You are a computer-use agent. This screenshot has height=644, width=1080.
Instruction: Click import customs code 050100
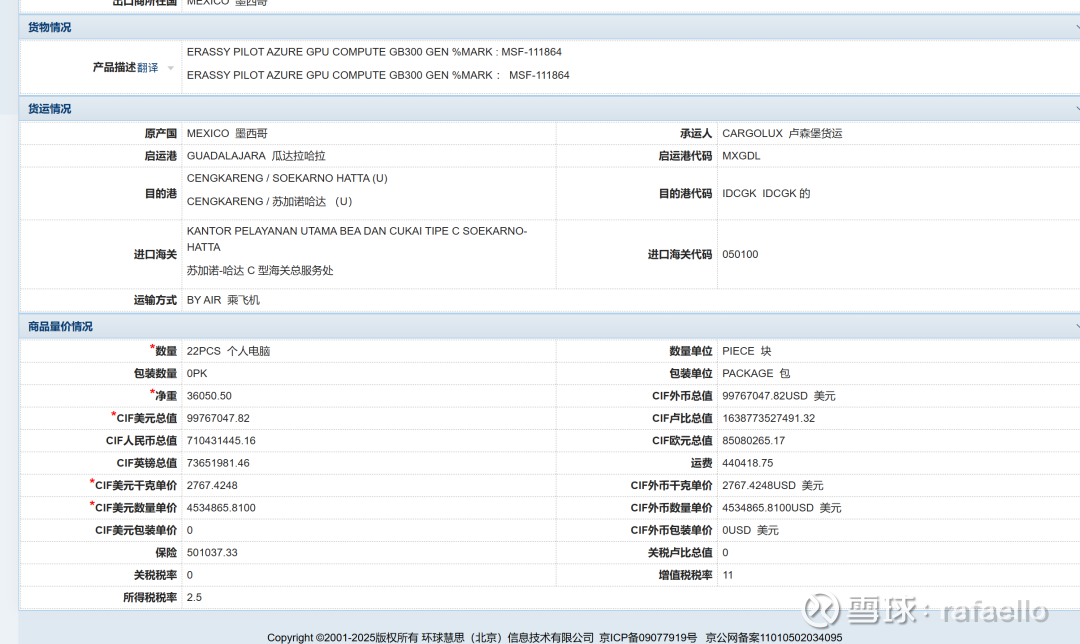740,255
